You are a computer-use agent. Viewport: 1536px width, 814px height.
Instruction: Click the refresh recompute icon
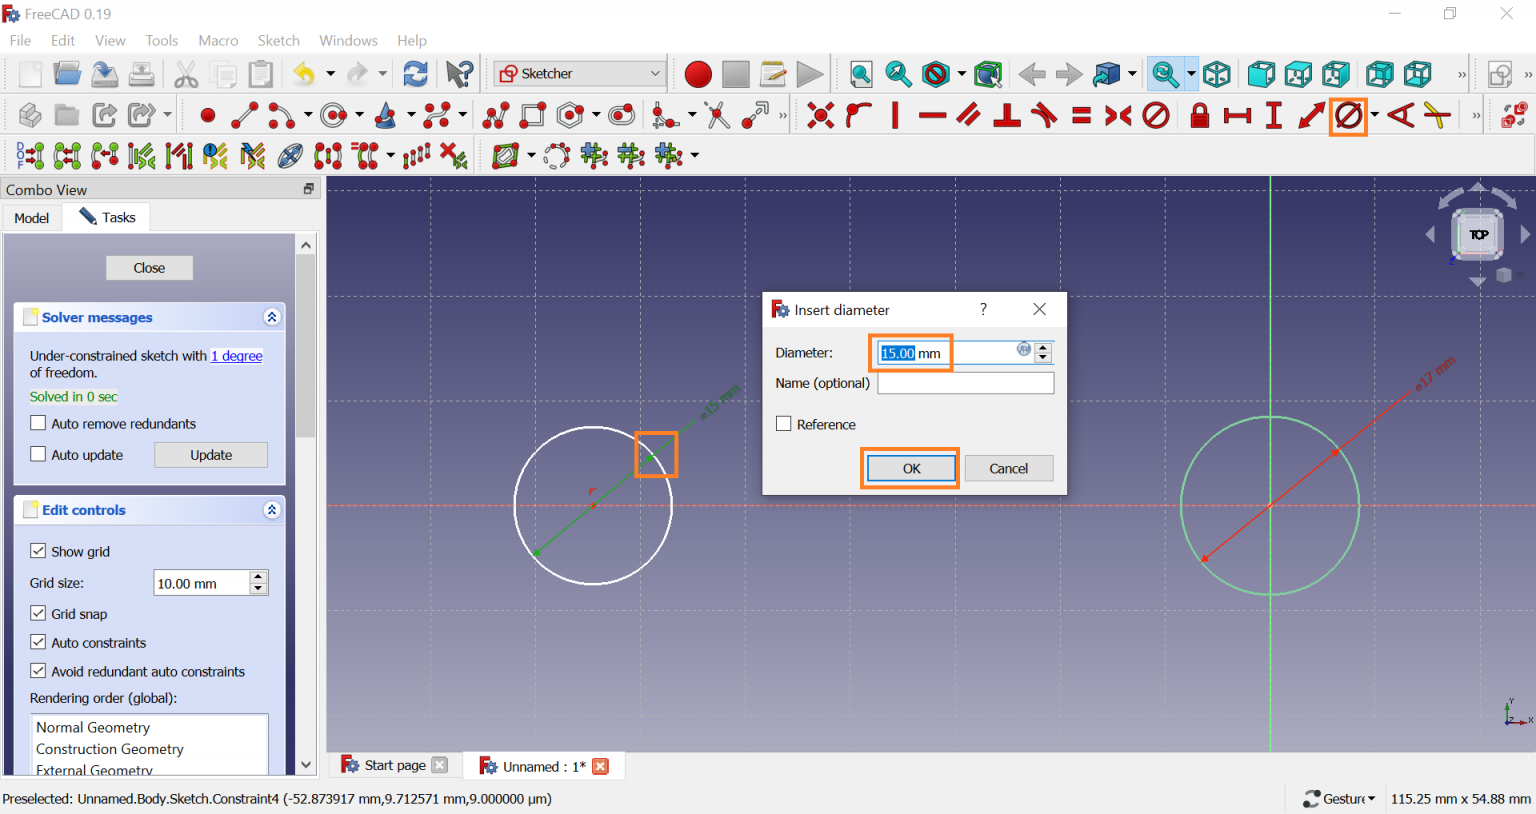point(415,74)
